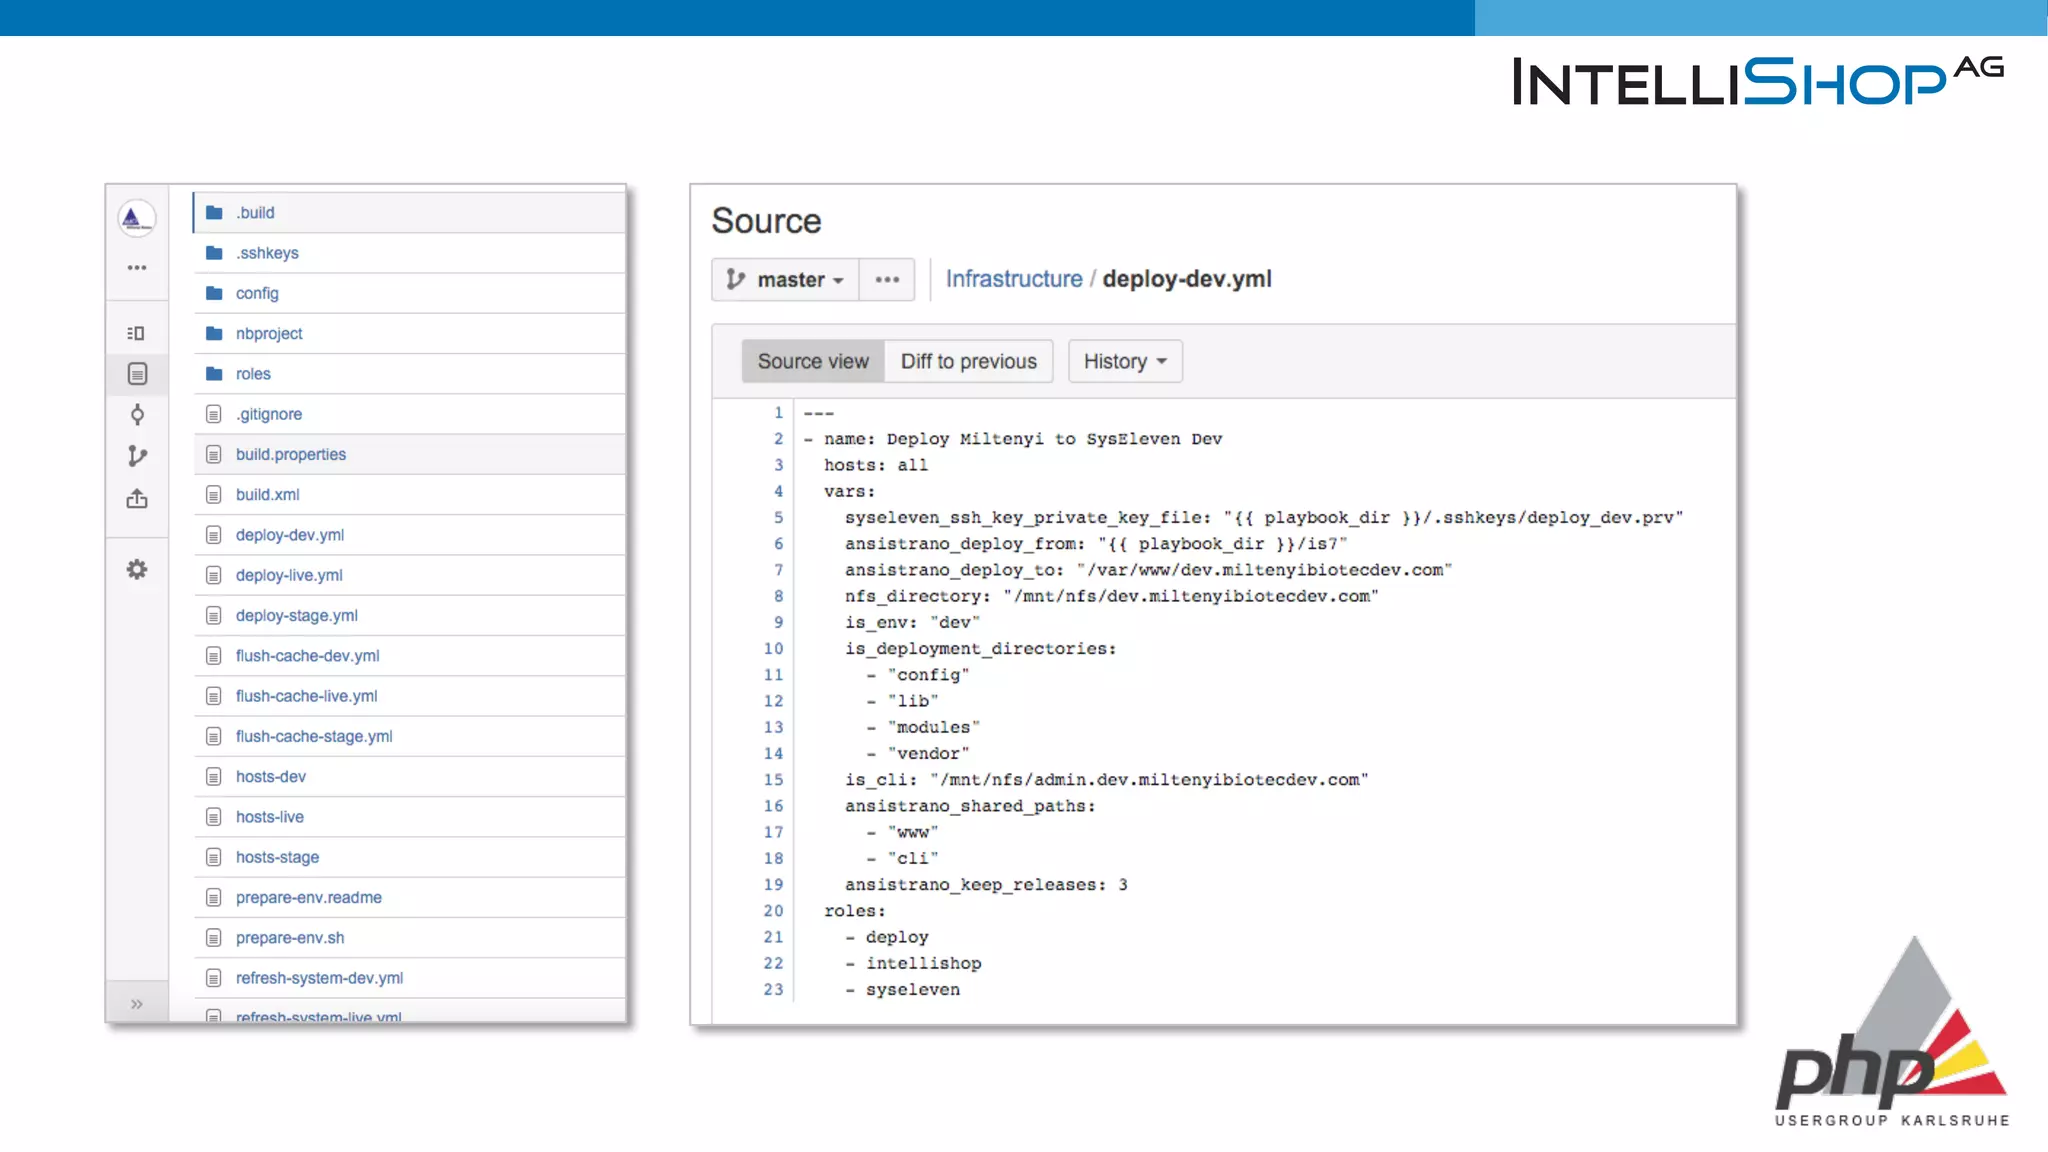Open the .build folder
Screen dimensions: 2048x1152
click(255, 213)
